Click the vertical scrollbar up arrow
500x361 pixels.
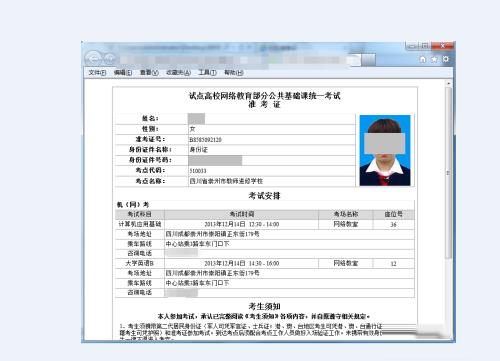coord(449,83)
